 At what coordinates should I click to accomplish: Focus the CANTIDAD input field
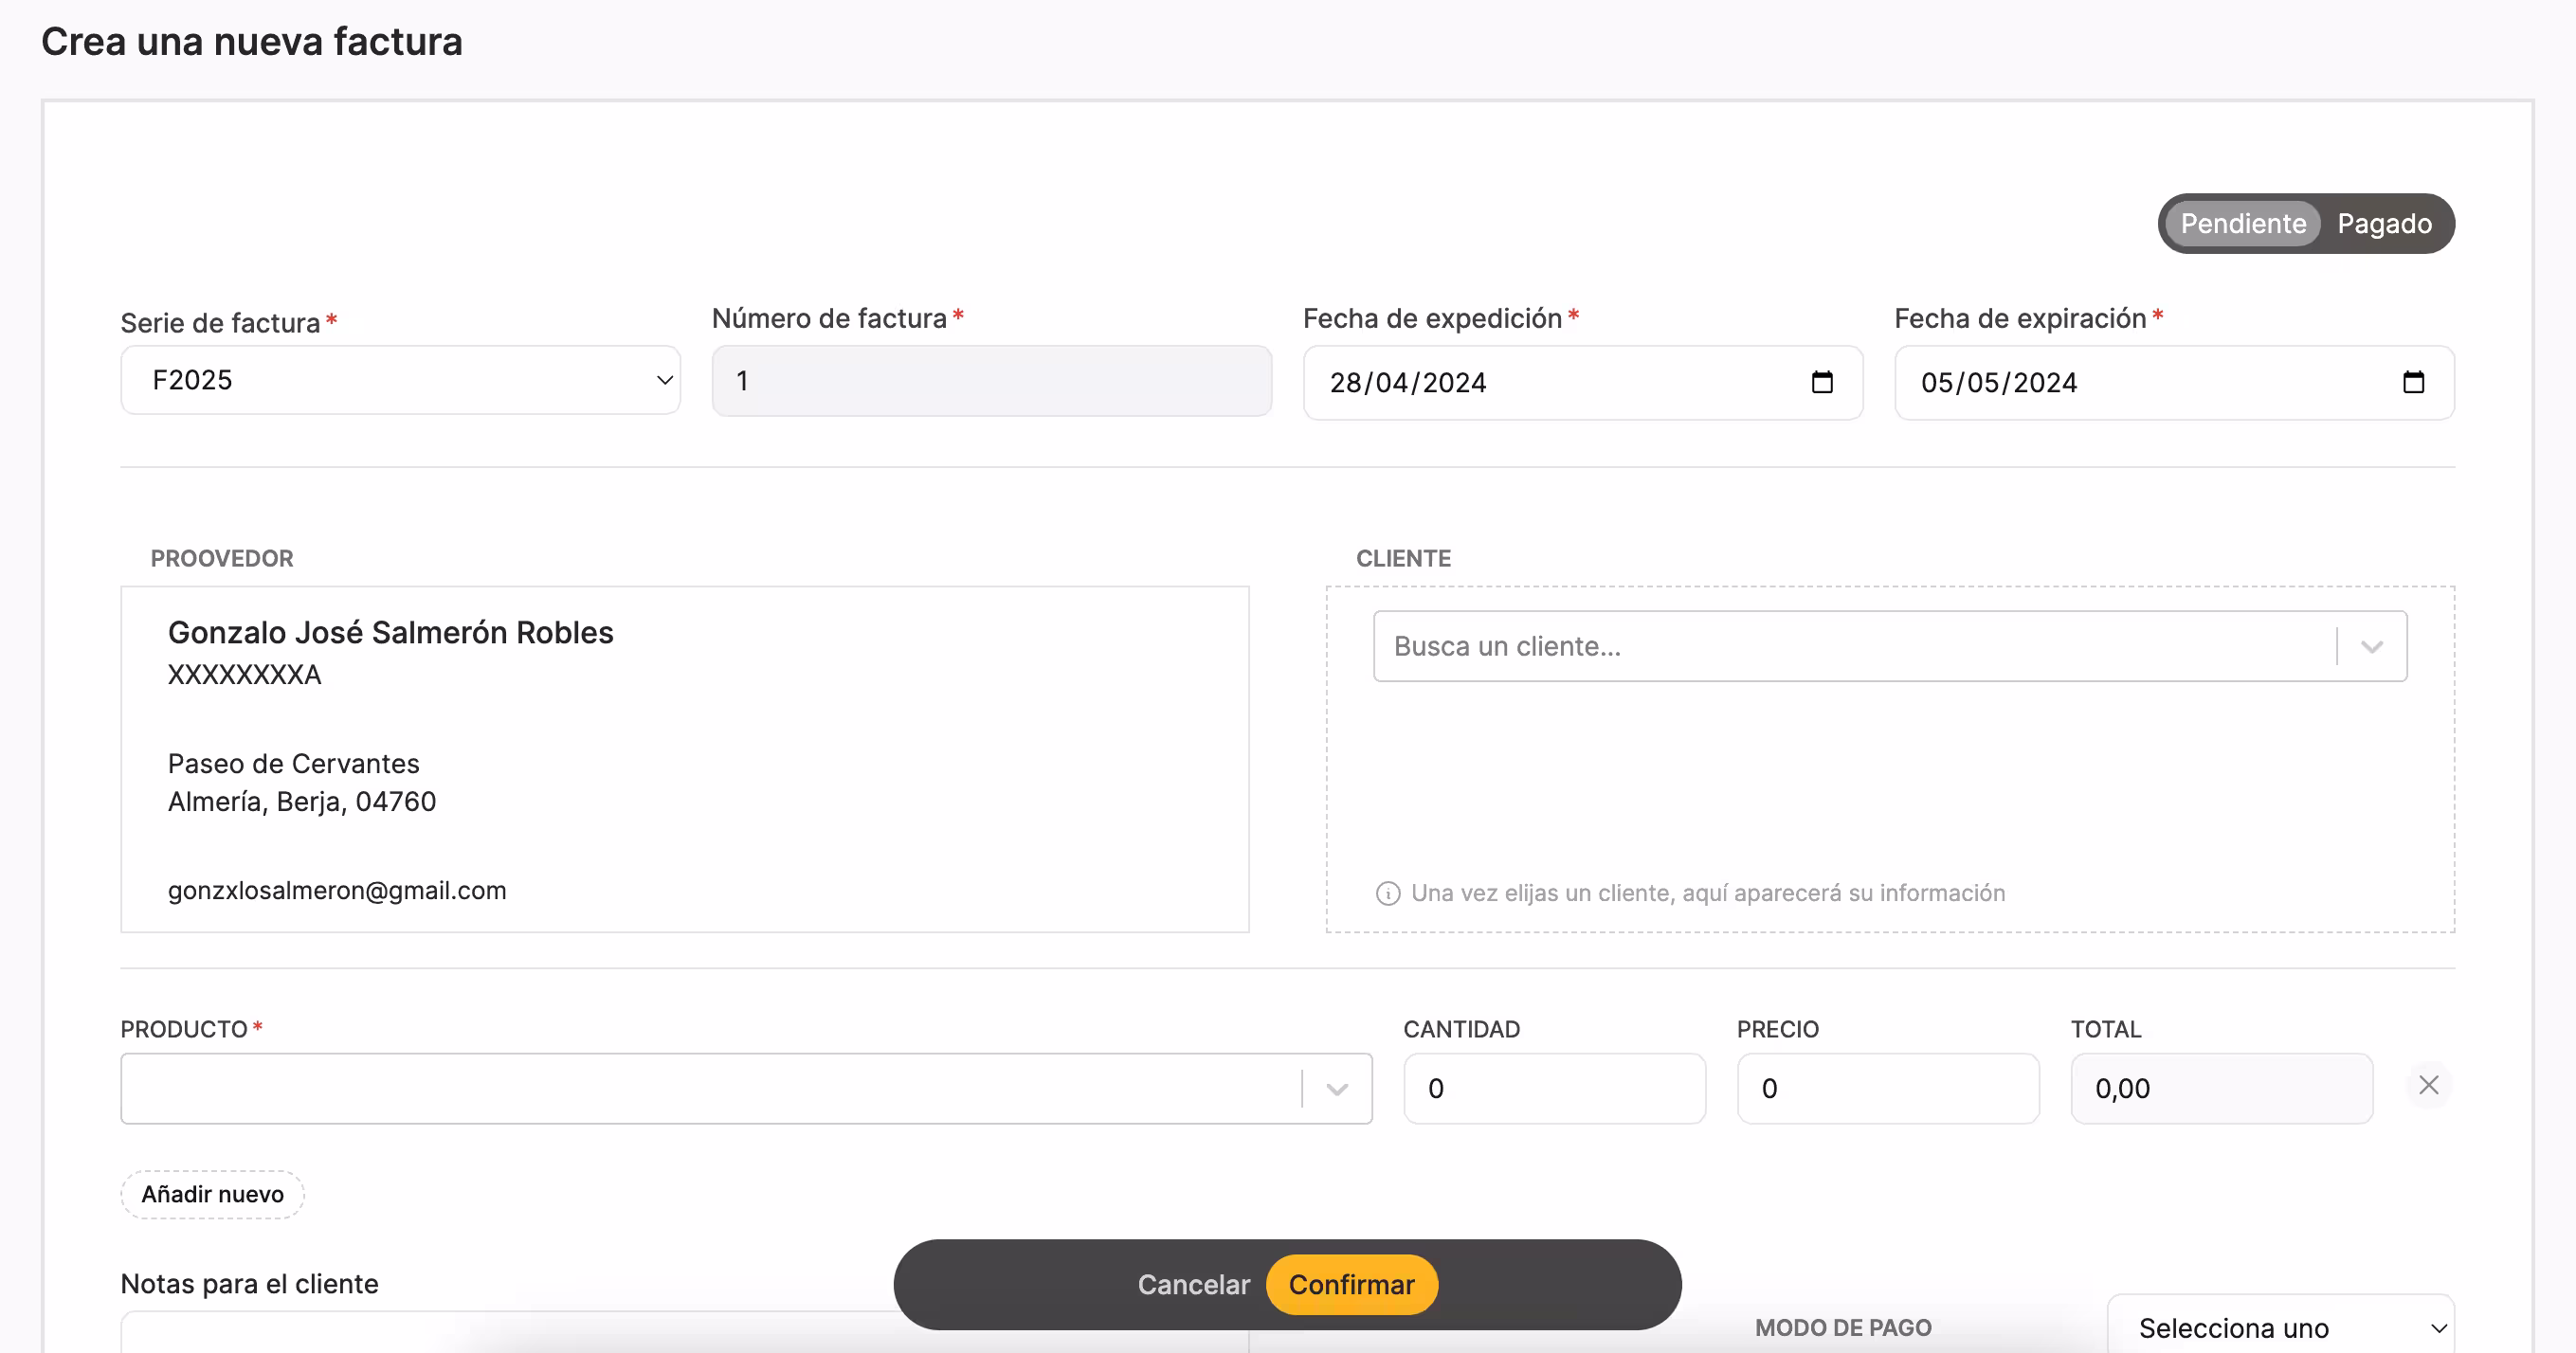[1553, 1089]
